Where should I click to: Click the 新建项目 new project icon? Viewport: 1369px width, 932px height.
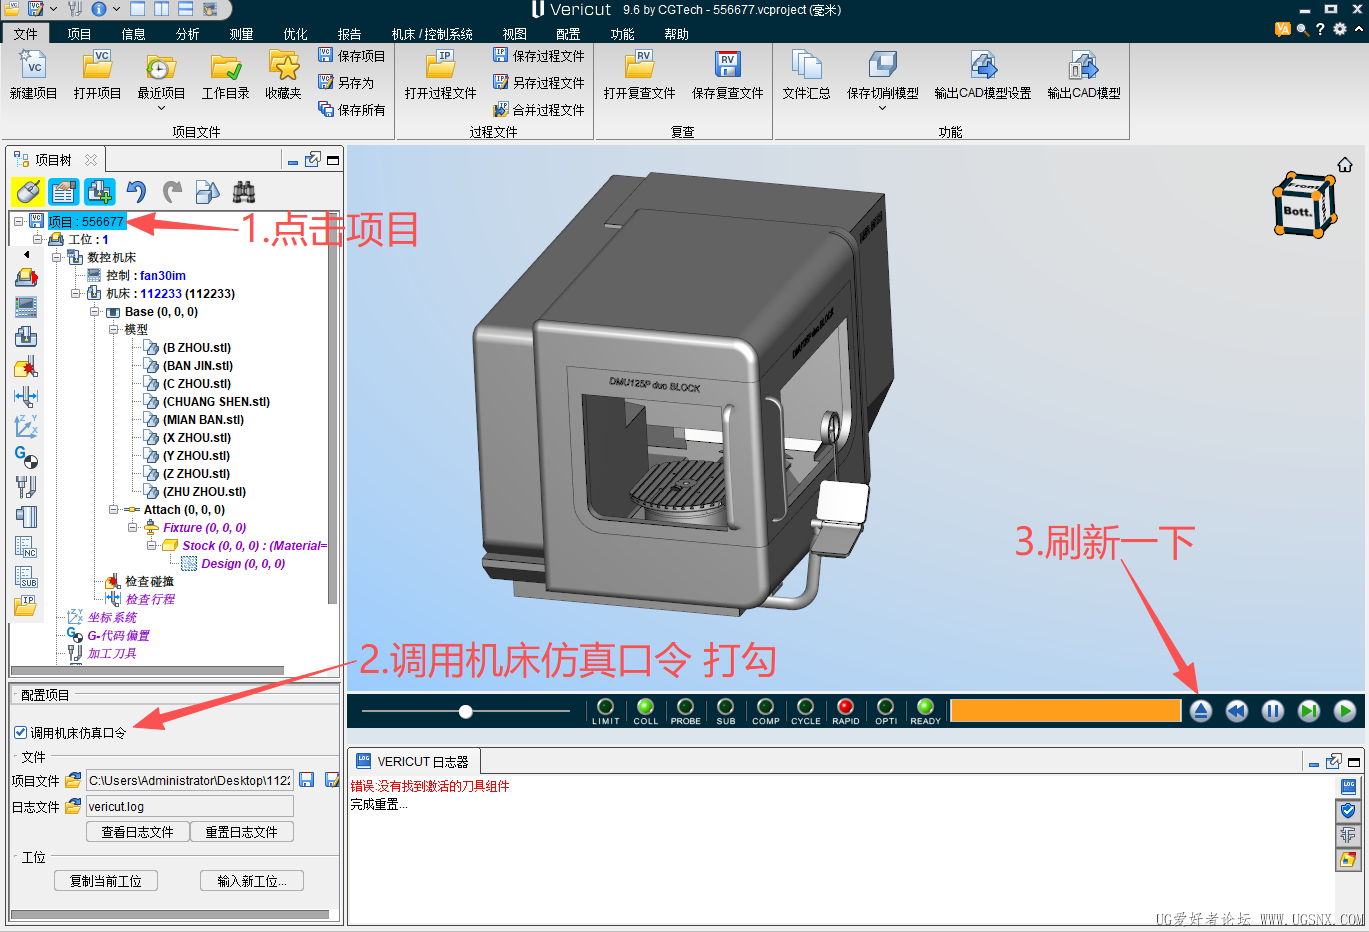33,66
